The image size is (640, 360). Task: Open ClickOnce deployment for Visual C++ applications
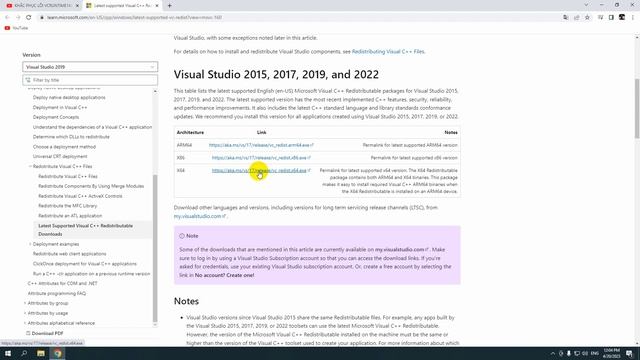click(x=84, y=264)
